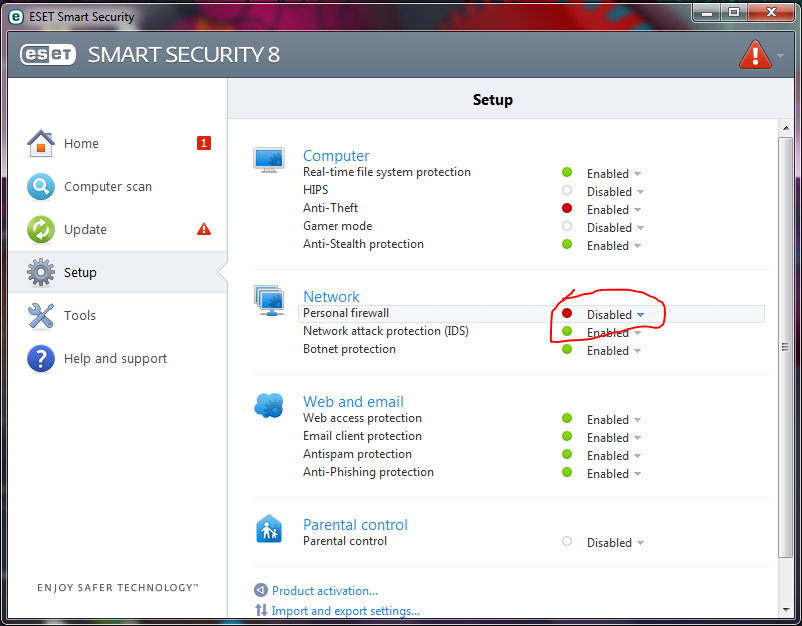Open Anti-Theft Enabled dropdown

click(x=614, y=210)
